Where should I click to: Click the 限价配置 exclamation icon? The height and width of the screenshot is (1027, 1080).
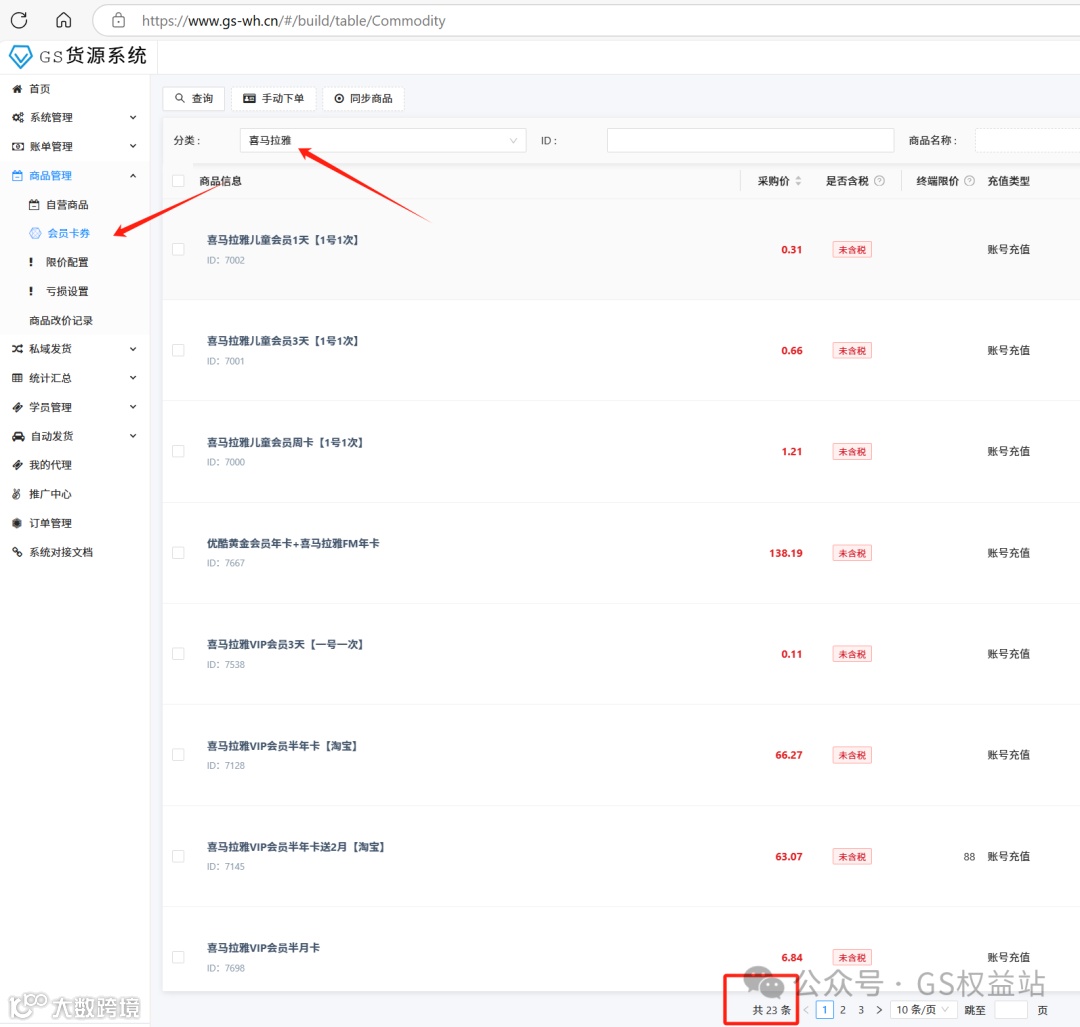pyautogui.click(x=31, y=262)
